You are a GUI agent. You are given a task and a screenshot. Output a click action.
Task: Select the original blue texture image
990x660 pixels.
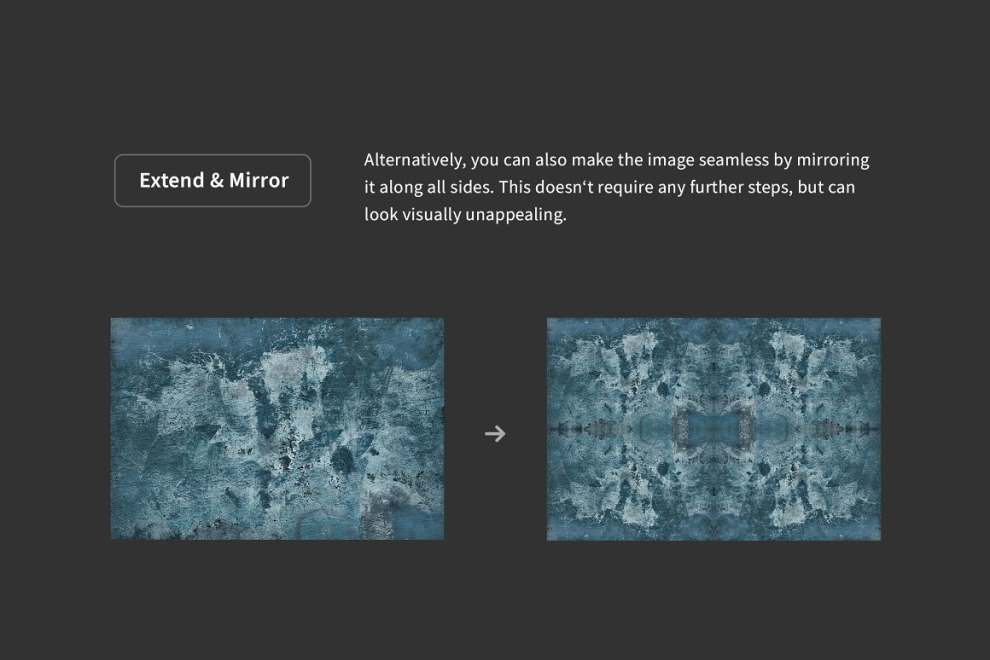click(x=277, y=429)
